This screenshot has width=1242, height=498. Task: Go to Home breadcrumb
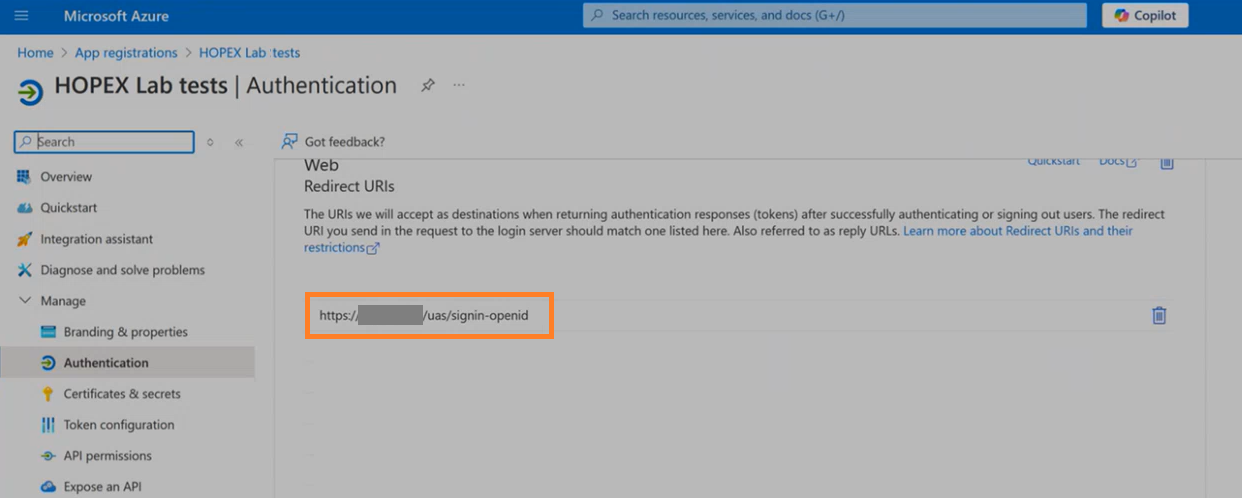pyautogui.click(x=35, y=53)
